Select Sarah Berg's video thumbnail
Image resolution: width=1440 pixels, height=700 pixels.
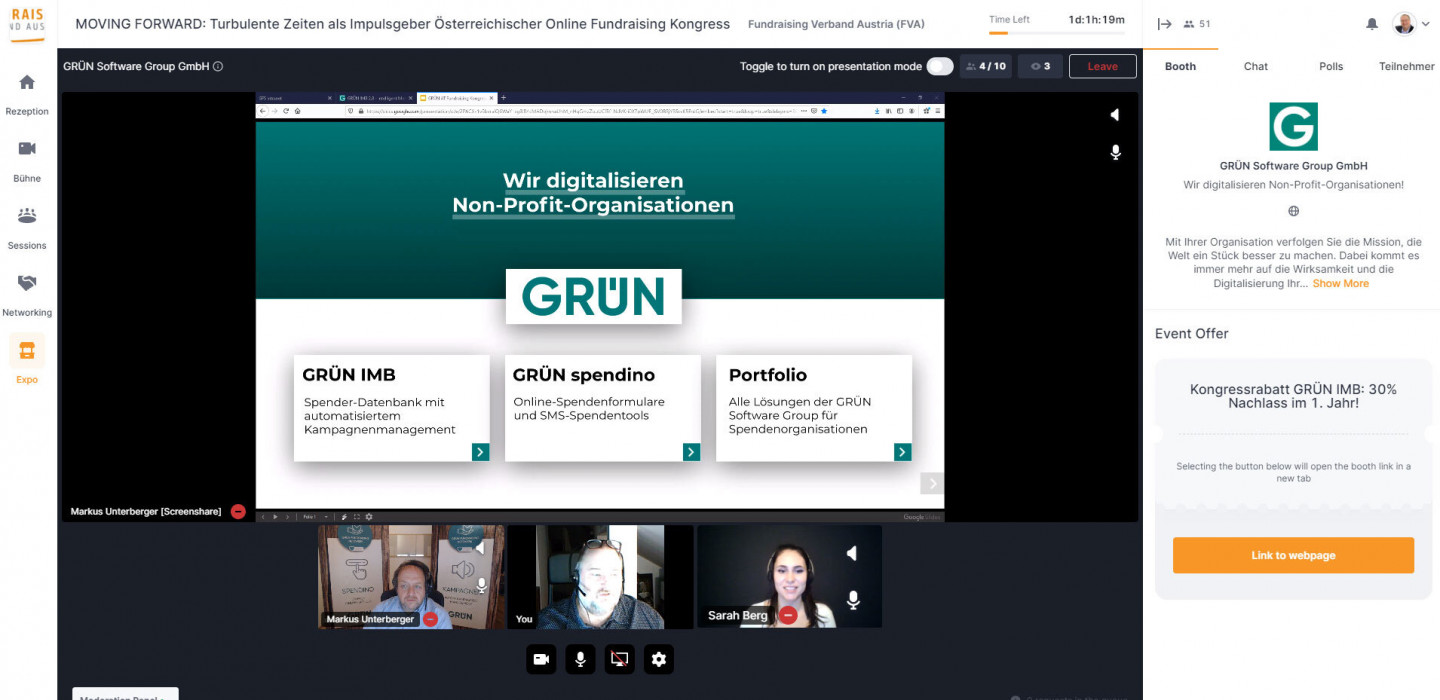coord(790,577)
